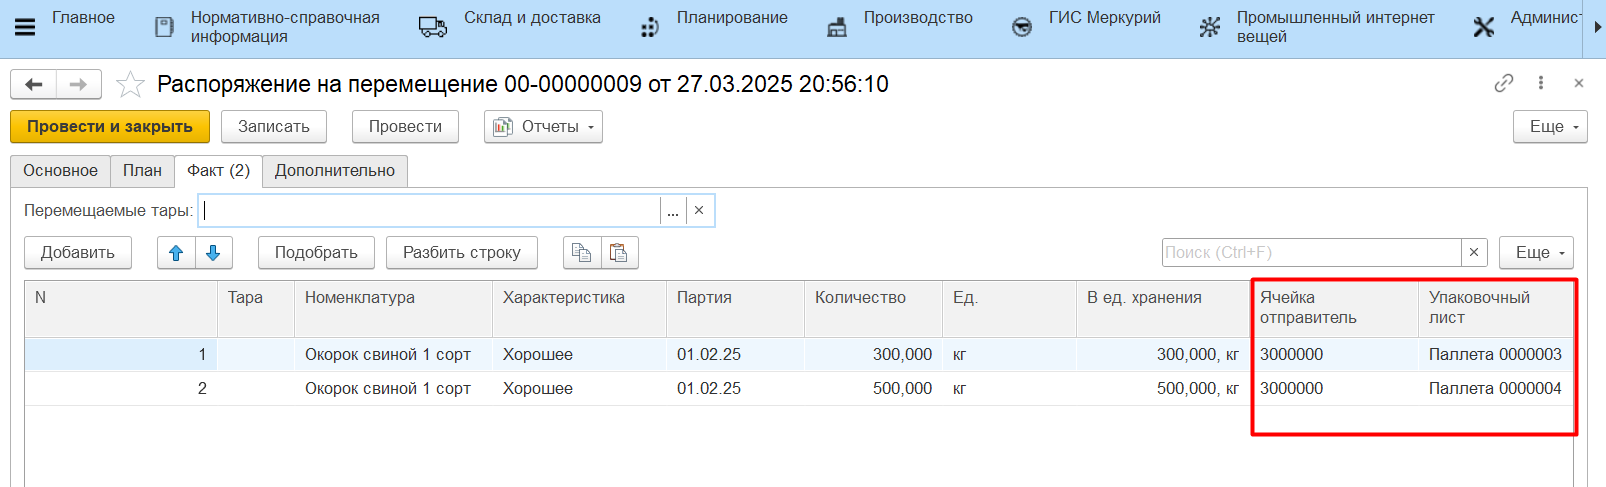
Task: Click the table search field
Action: (x=1310, y=253)
